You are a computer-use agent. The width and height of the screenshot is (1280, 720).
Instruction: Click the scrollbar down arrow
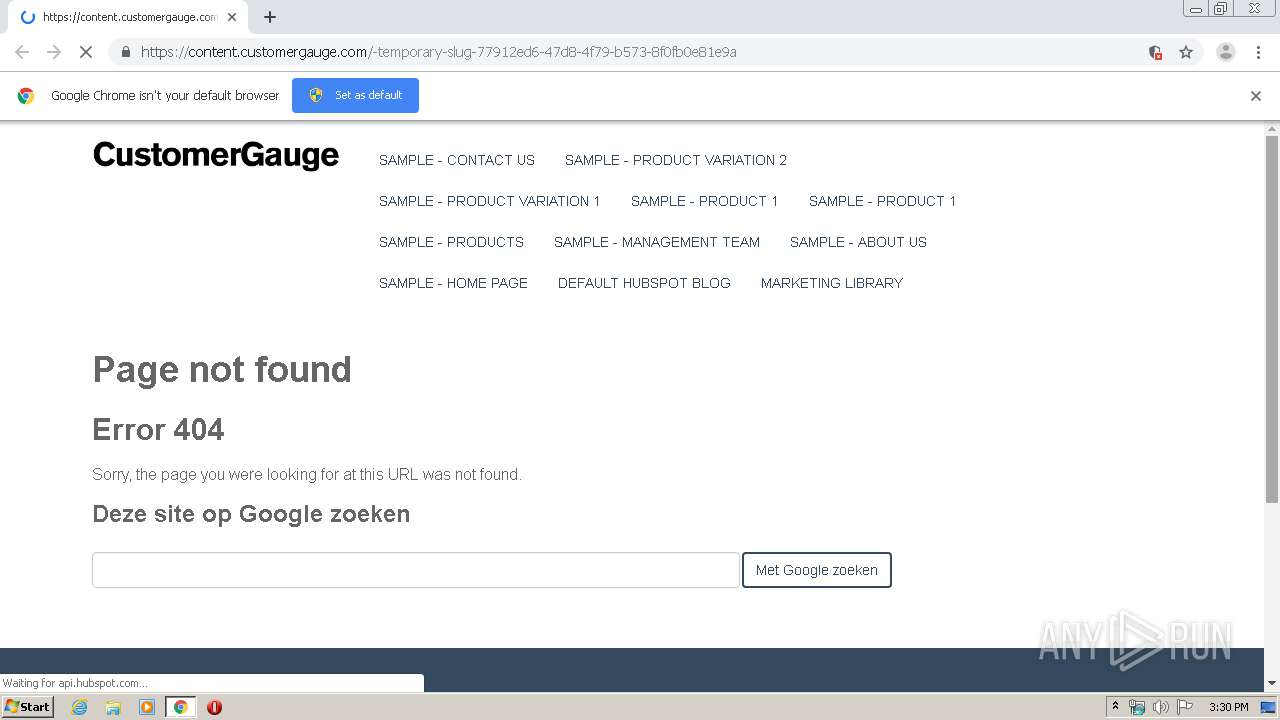1272,683
